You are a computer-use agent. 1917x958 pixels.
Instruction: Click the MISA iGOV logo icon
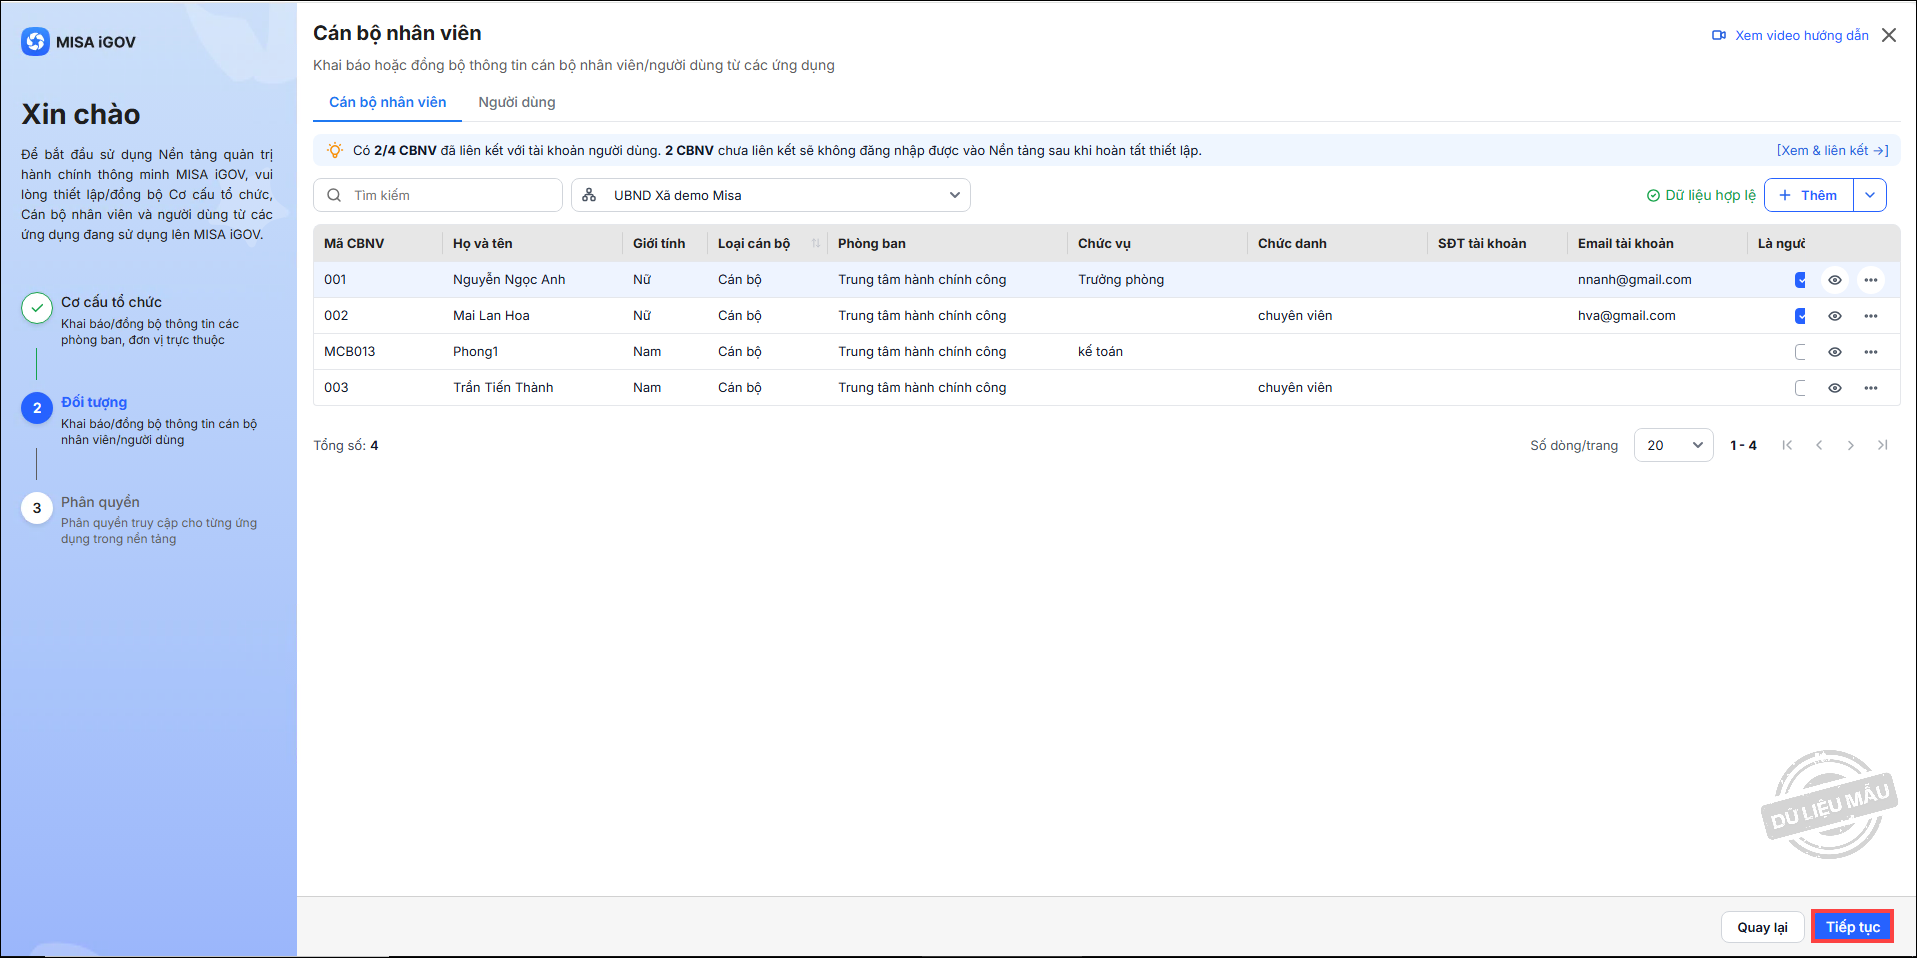point(35,42)
